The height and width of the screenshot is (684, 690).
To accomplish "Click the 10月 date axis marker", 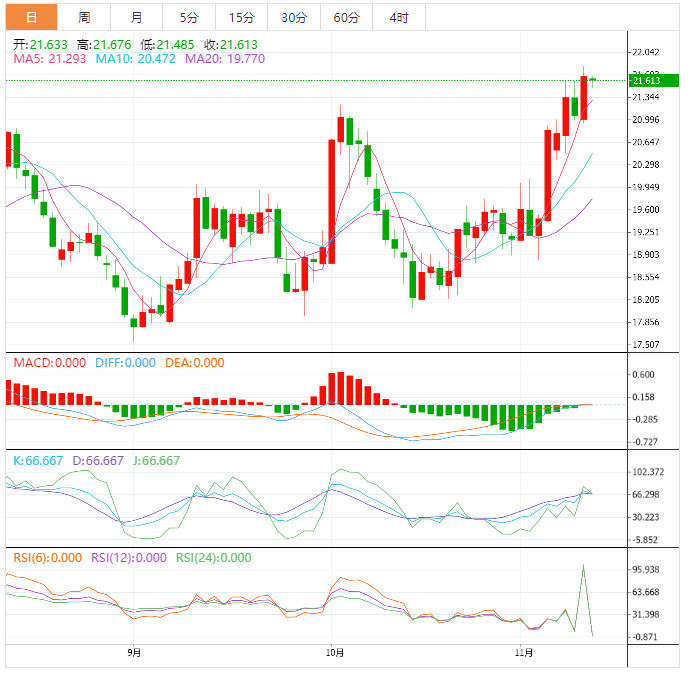I will 335,653.
